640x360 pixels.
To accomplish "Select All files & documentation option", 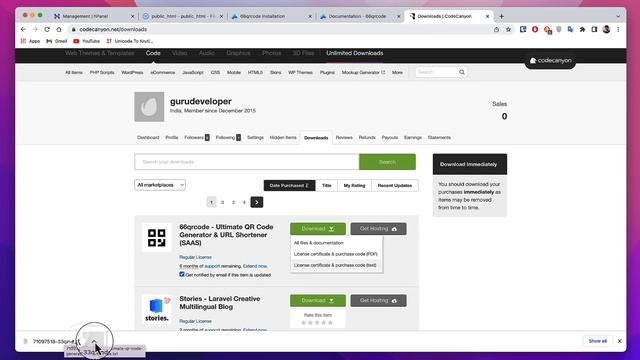I will point(319,243).
